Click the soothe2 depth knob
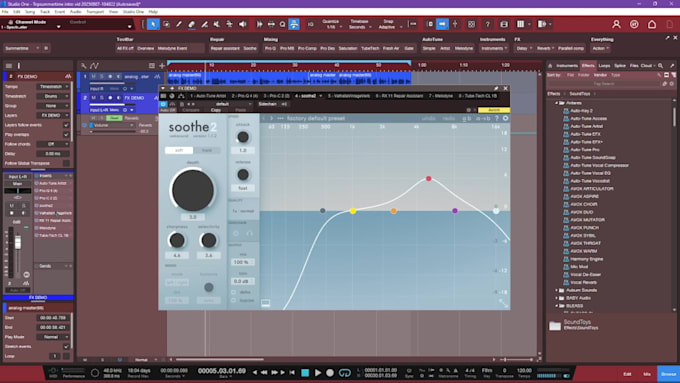This screenshot has height=383, width=680. click(193, 190)
